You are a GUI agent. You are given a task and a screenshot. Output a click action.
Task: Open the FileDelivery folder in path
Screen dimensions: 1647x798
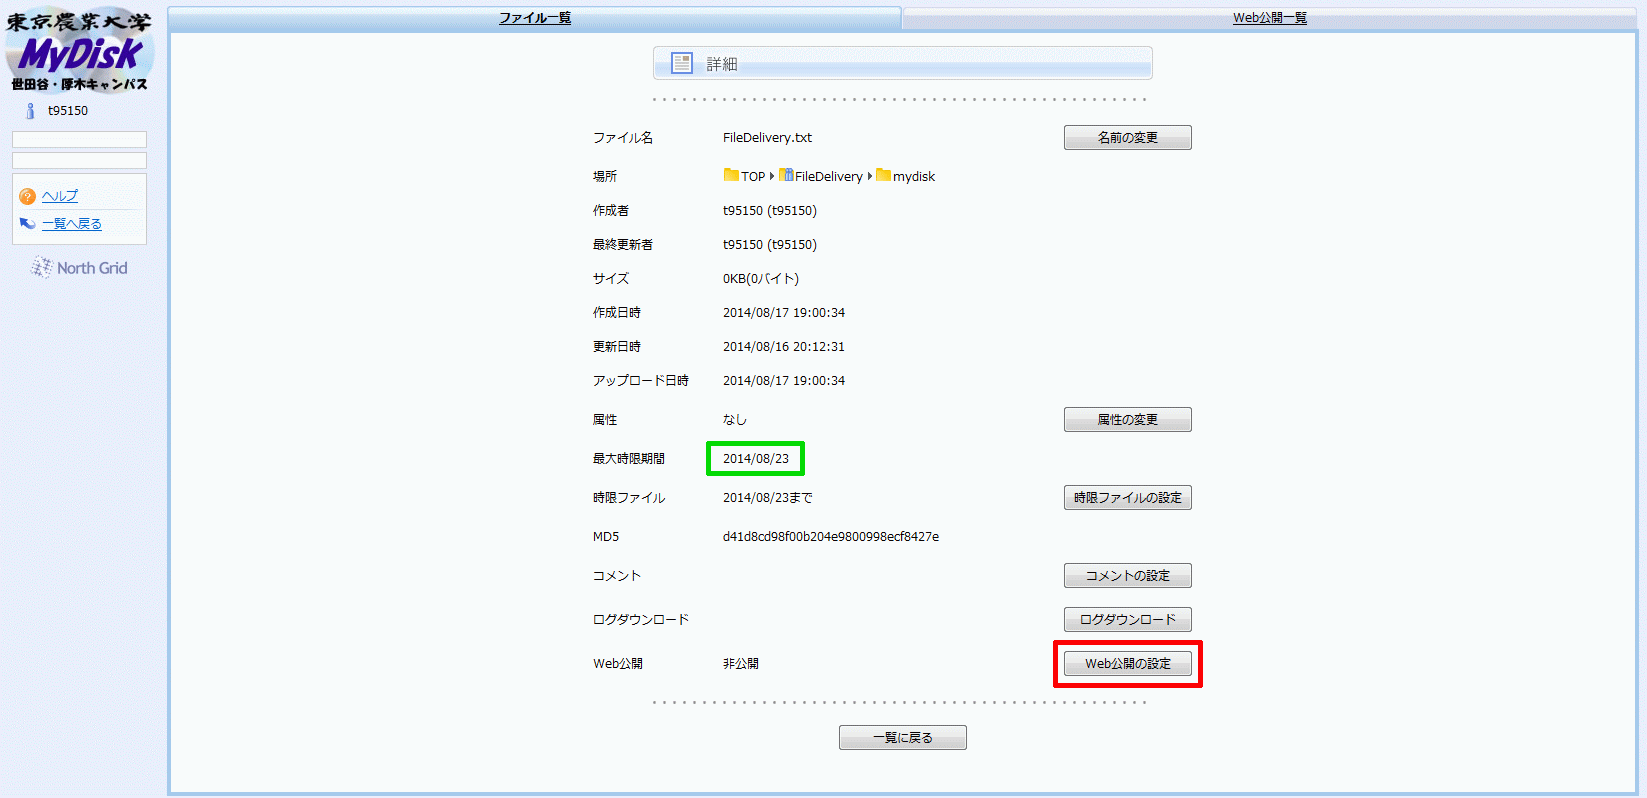(821, 176)
